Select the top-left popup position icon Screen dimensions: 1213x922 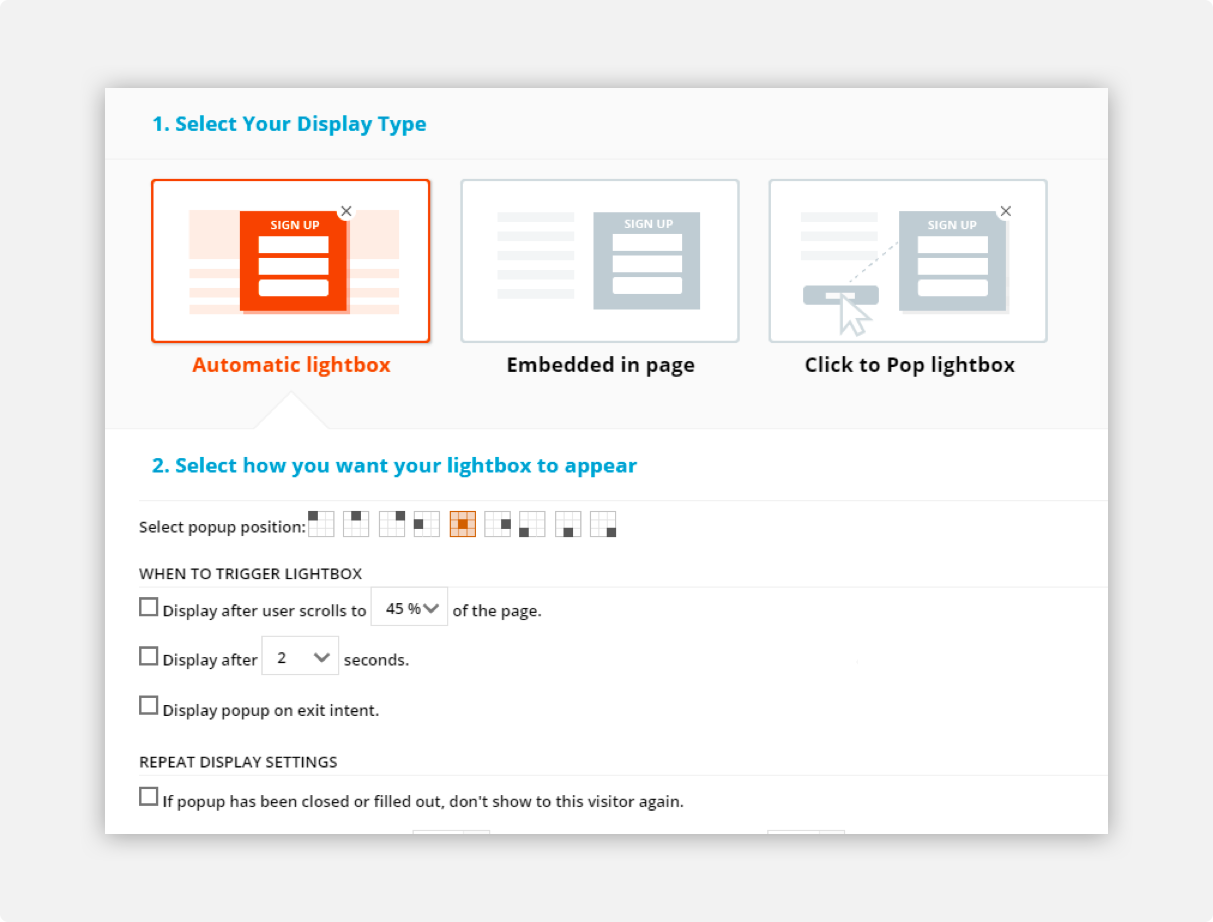322,523
